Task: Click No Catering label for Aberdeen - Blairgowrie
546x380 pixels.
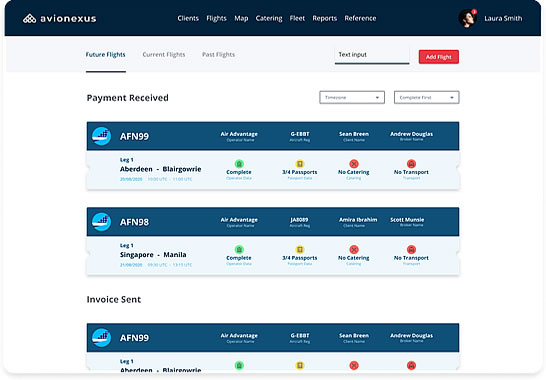Action: point(354,172)
